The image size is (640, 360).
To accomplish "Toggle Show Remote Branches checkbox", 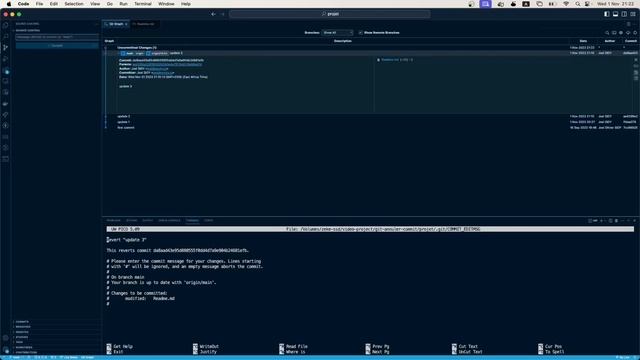I will click(x=360, y=33).
